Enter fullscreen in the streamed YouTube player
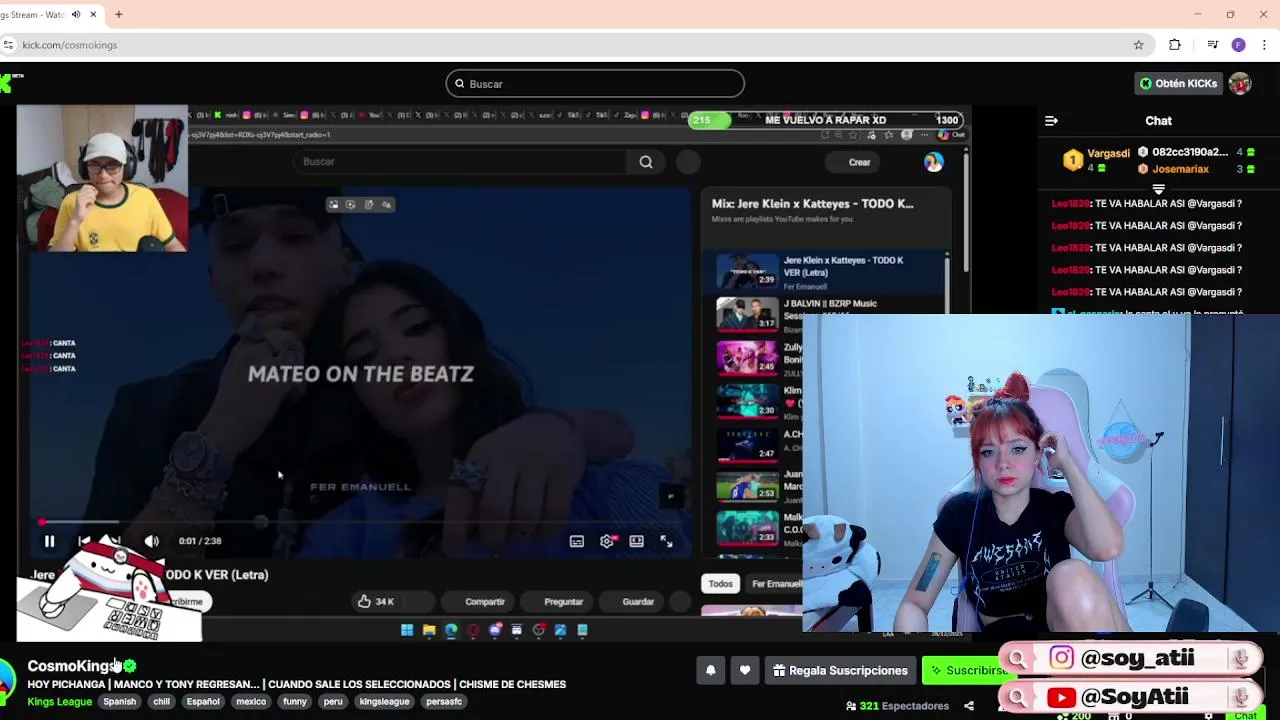The width and height of the screenshot is (1280, 720). 666,541
